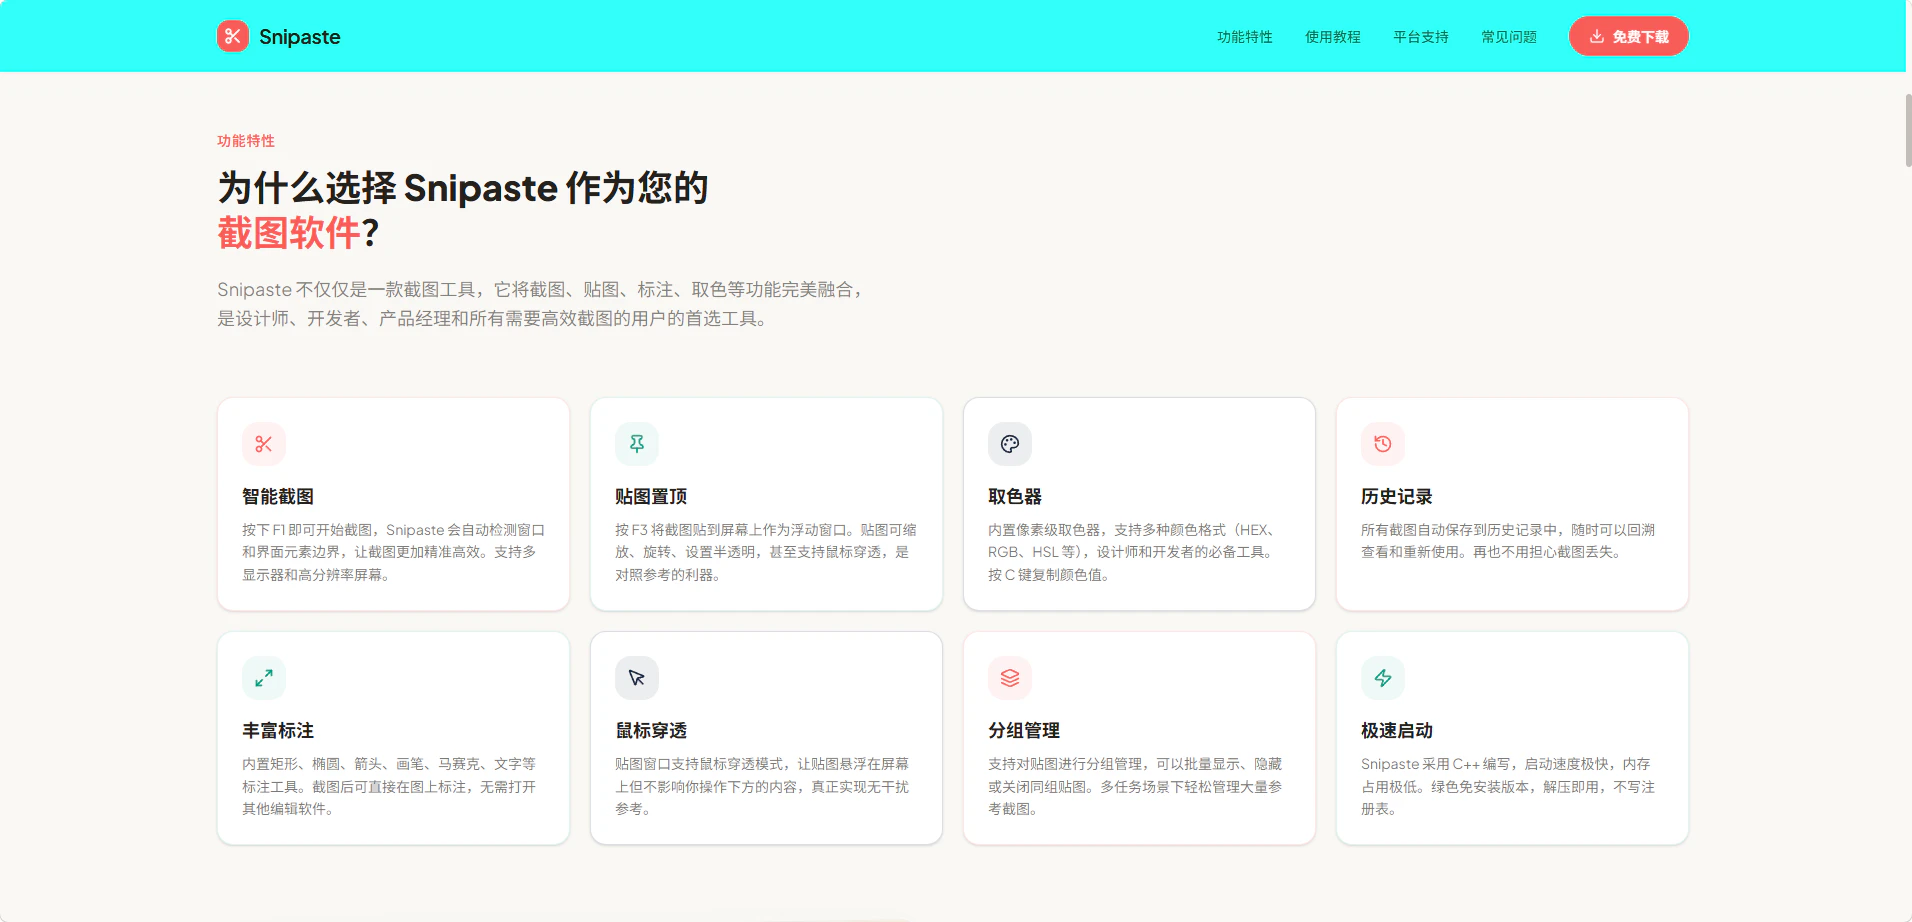
Task: Select the 极速启动 card title
Action: click(1397, 731)
